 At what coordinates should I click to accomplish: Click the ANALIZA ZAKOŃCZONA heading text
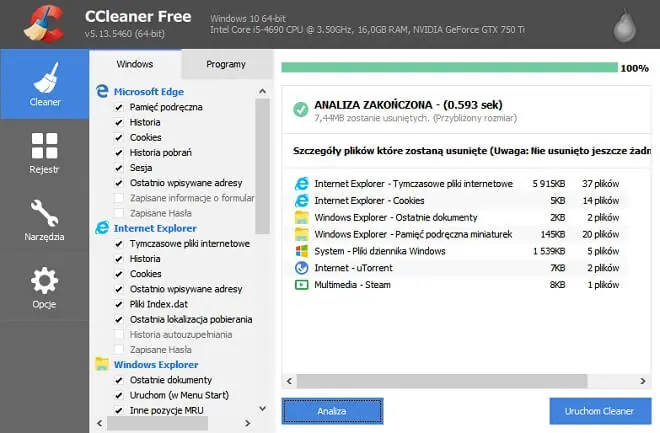pyautogui.click(x=408, y=105)
